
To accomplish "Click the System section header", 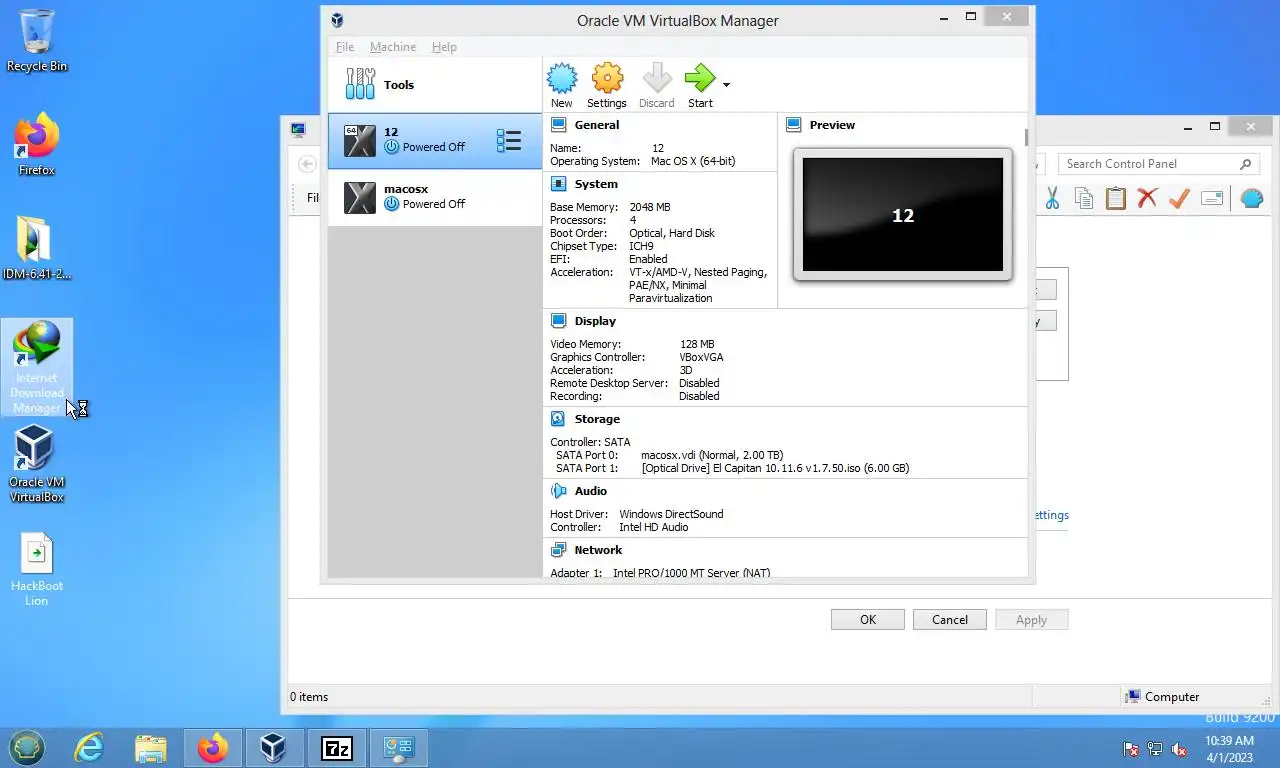I will point(596,184).
